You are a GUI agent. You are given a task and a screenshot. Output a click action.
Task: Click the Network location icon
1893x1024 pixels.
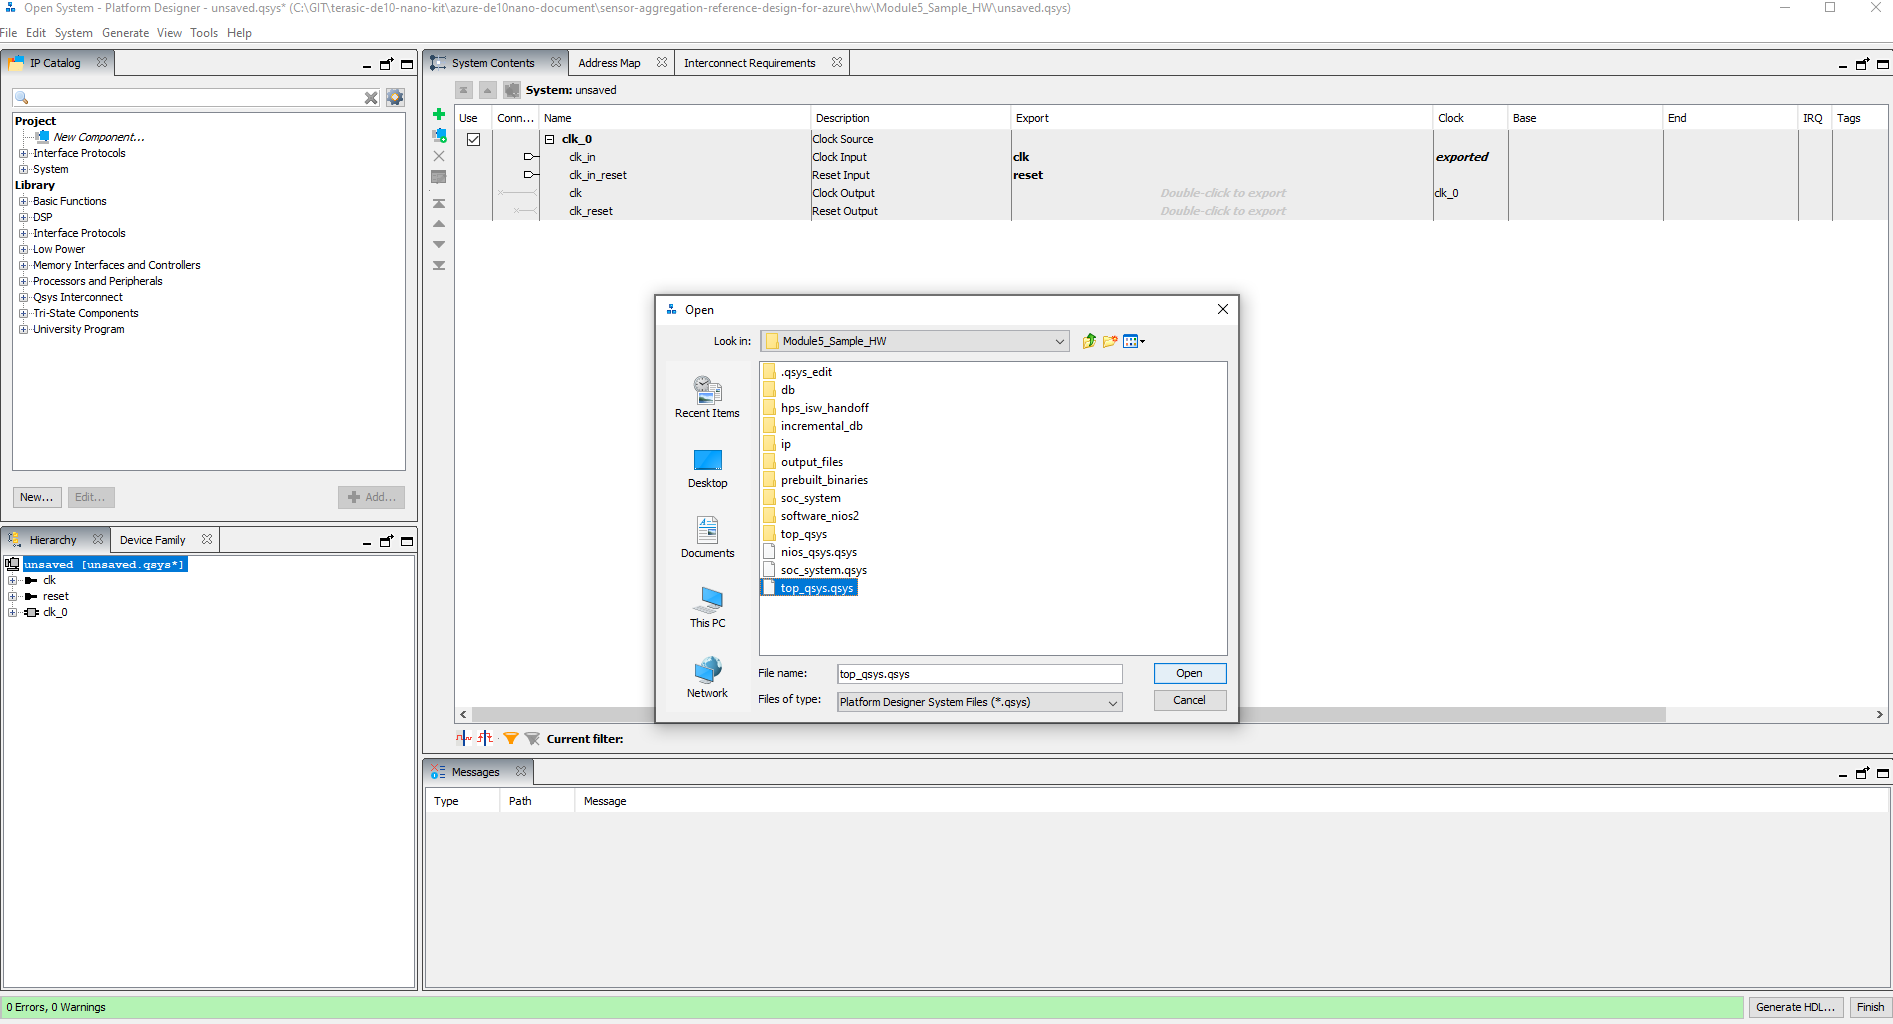(707, 677)
